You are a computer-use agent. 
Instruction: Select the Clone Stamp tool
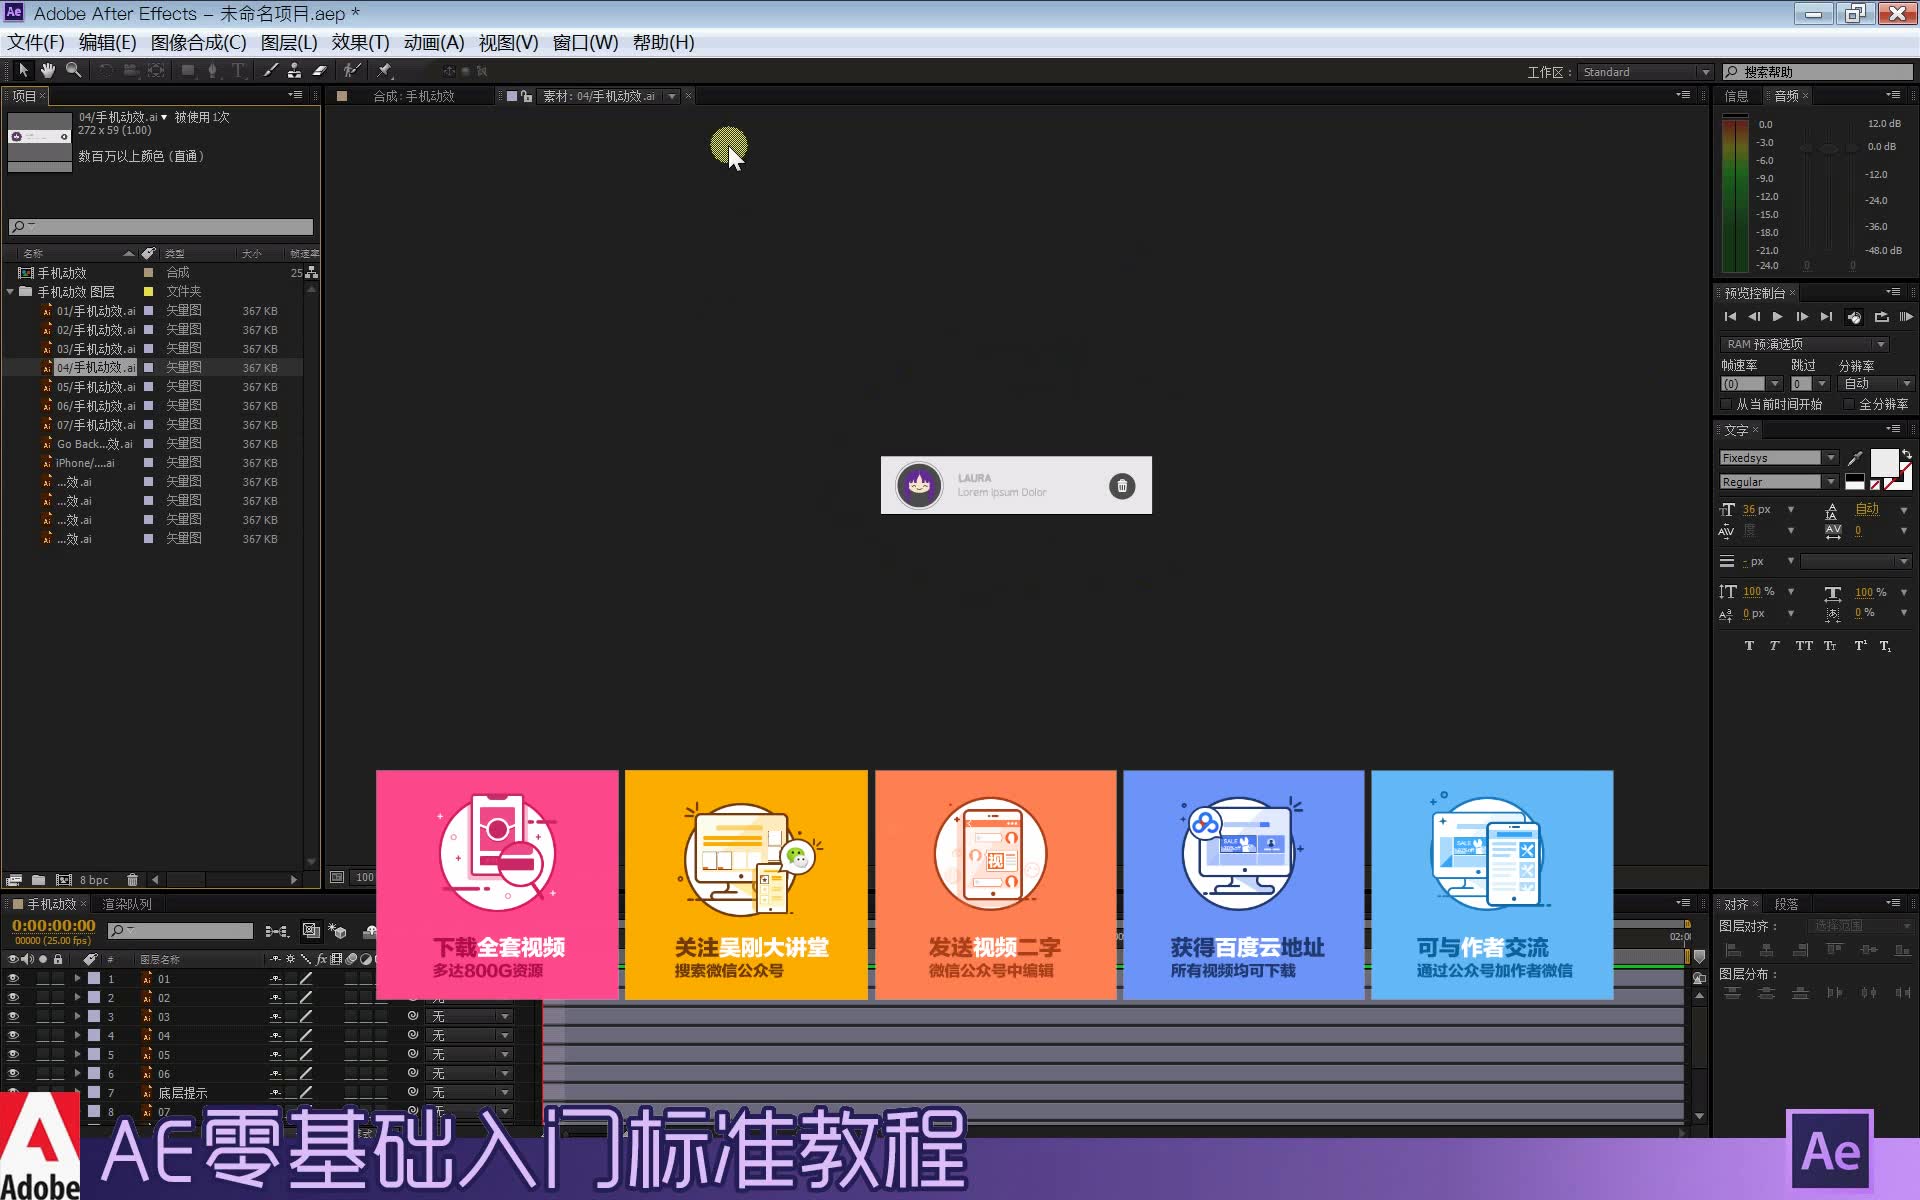tap(294, 71)
